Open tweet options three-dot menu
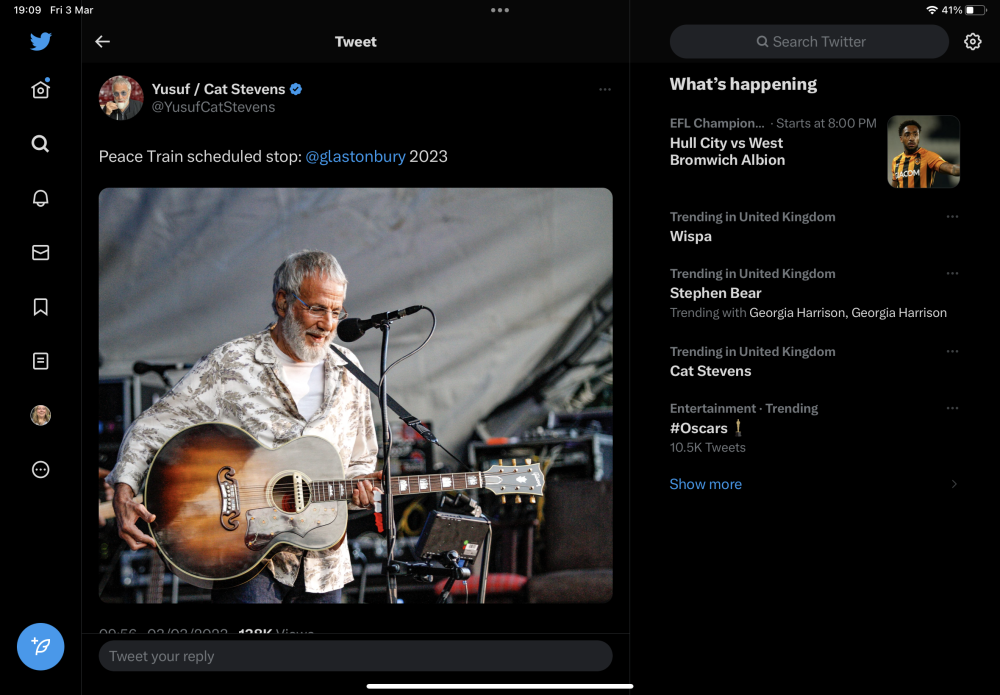 click(605, 89)
